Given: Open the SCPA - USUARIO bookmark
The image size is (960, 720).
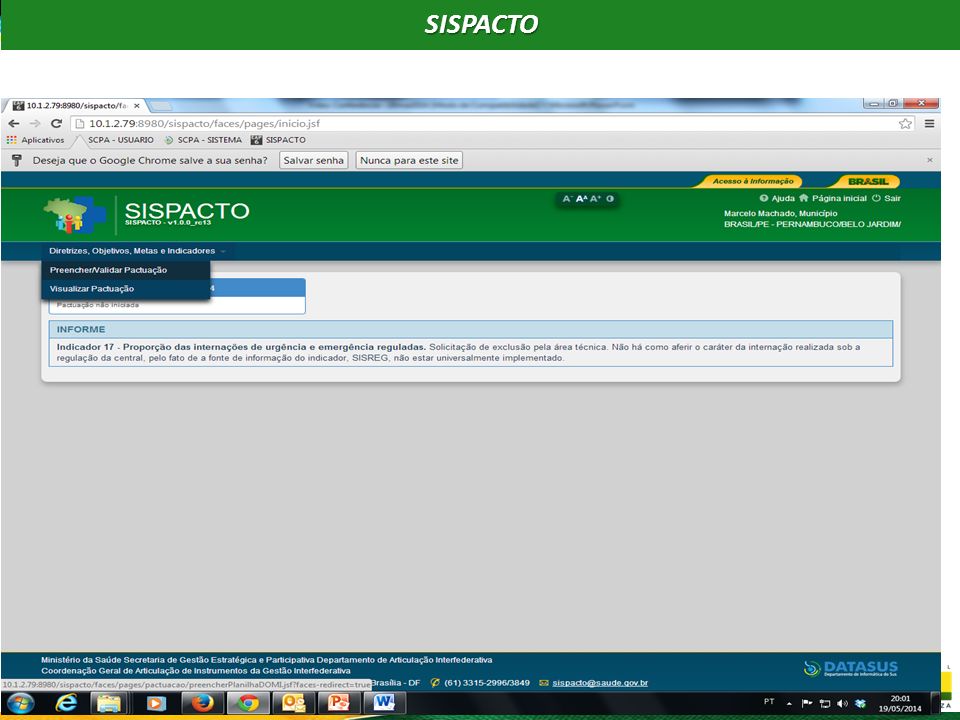Looking at the screenshot, I should click(121, 140).
